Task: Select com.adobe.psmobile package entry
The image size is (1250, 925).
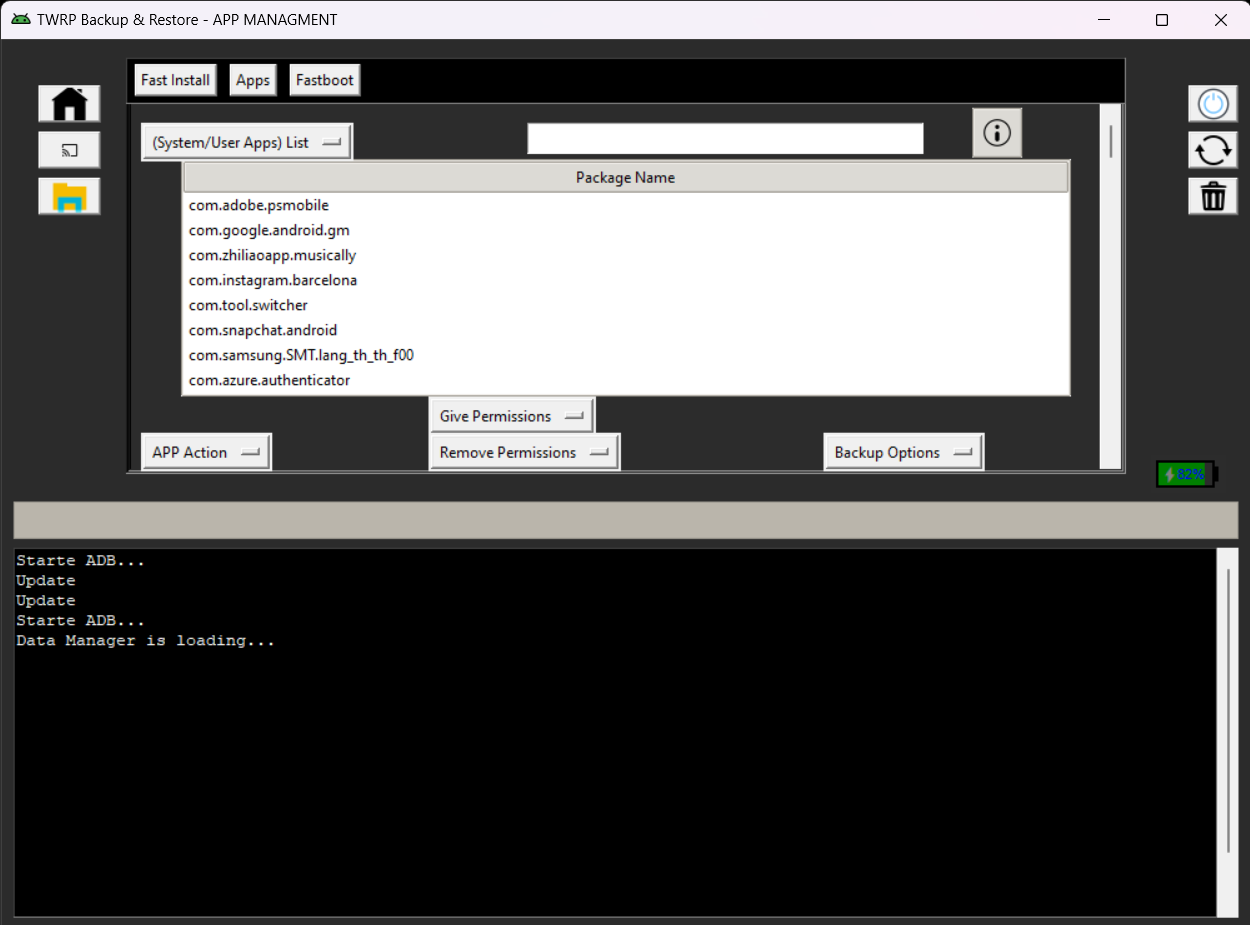Action: (258, 205)
